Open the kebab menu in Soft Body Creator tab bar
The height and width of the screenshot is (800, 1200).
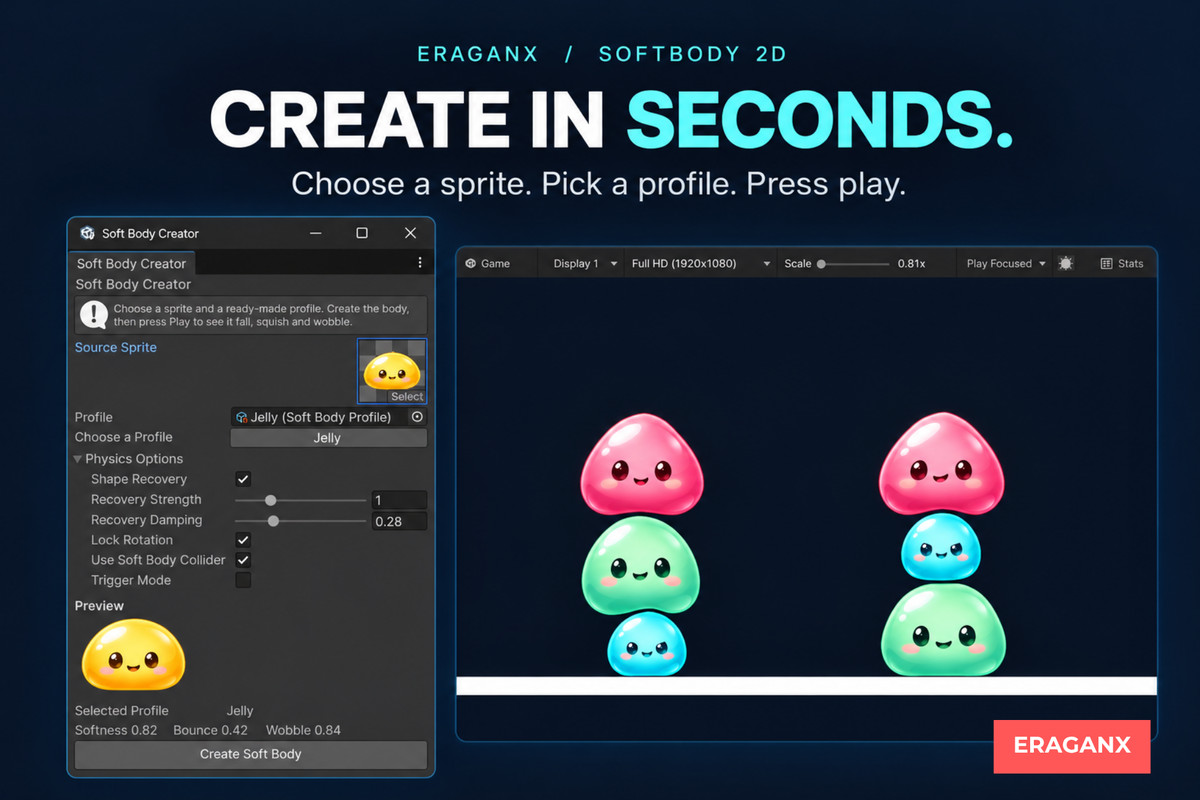420,263
